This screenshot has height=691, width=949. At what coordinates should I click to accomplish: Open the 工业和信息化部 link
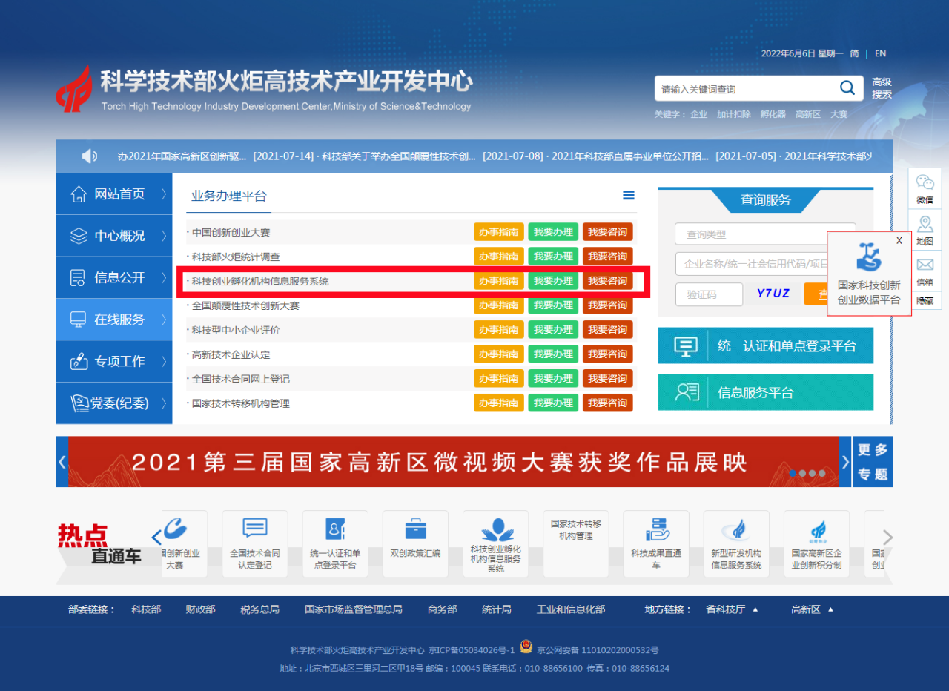tap(571, 609)
